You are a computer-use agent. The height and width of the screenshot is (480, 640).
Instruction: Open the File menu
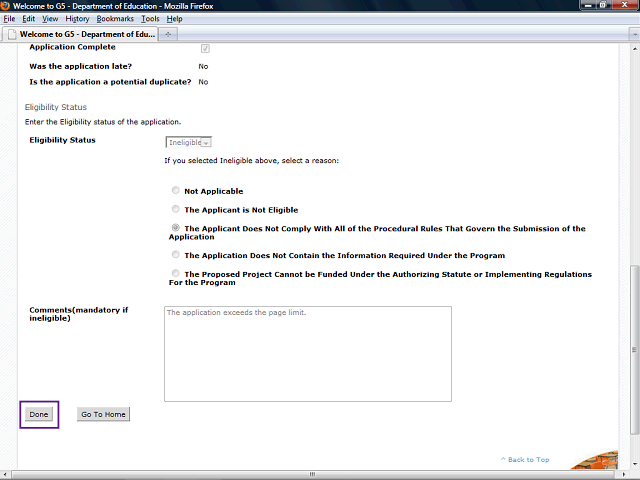[9, 19]
